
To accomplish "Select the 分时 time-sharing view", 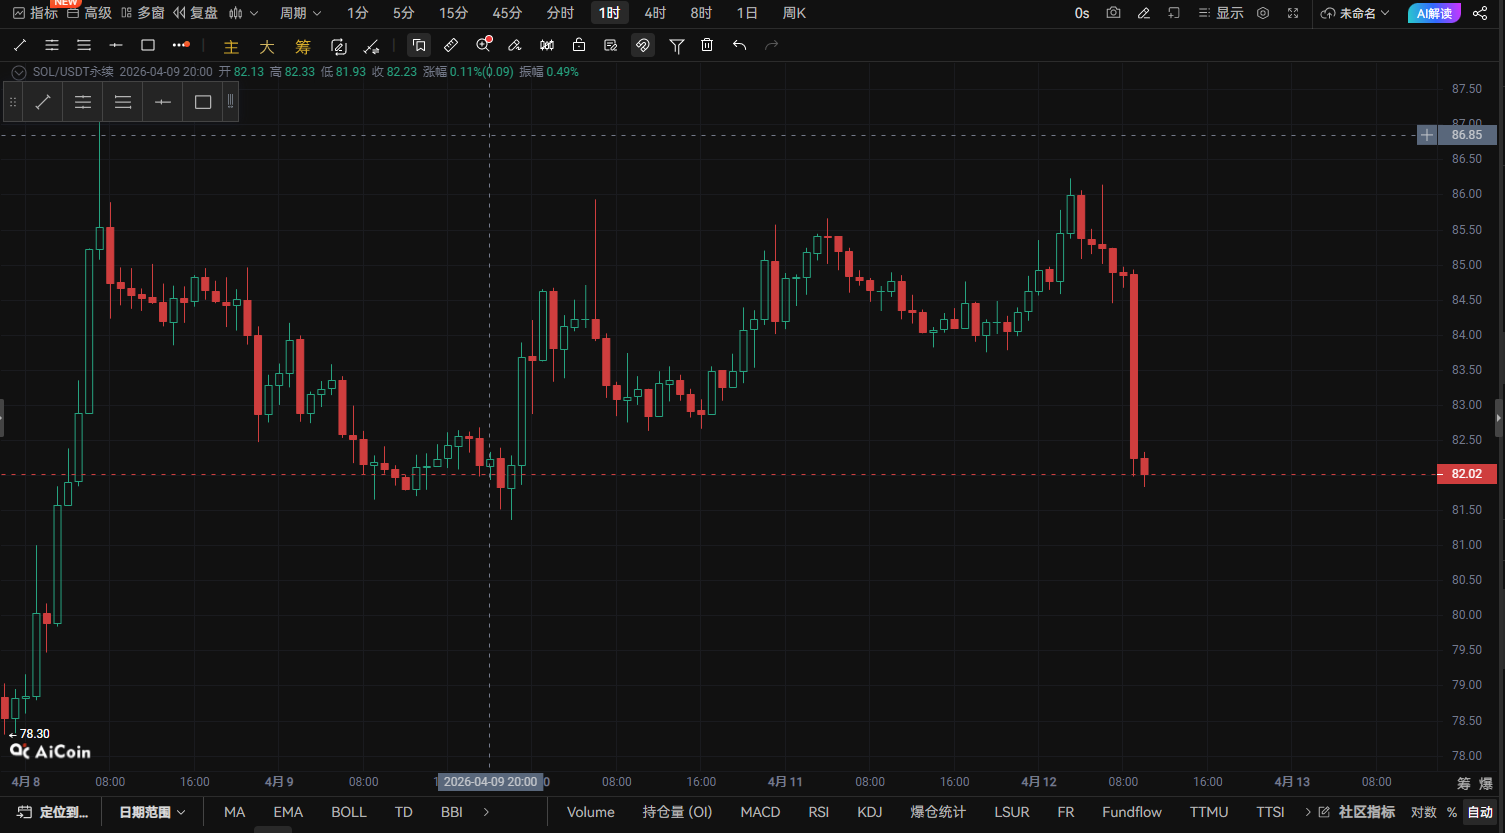I will click(x=561, y=13).
